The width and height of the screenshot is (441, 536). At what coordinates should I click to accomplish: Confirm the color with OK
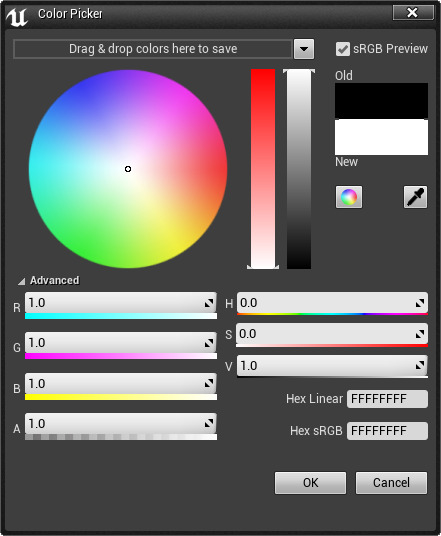310,483
